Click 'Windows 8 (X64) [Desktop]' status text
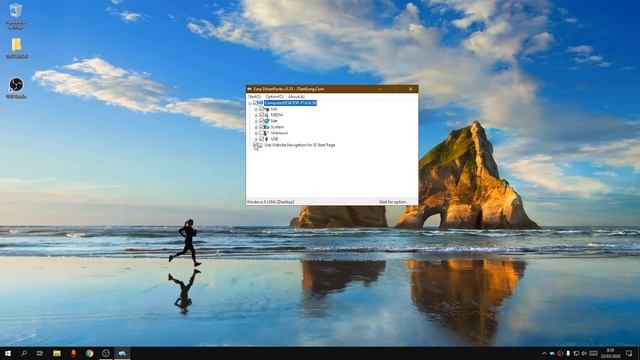The image size is (640, 360). coord(270,202)
